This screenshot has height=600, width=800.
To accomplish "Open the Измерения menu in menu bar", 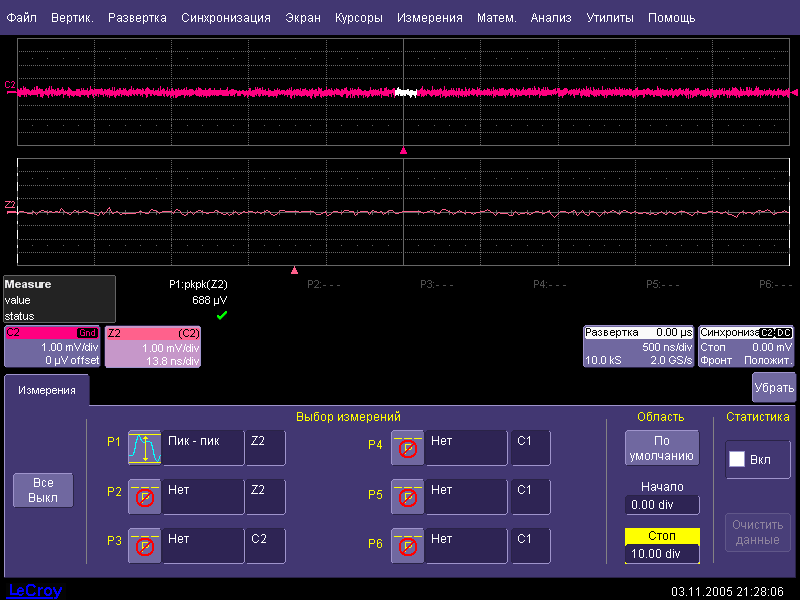I will 429,18.
